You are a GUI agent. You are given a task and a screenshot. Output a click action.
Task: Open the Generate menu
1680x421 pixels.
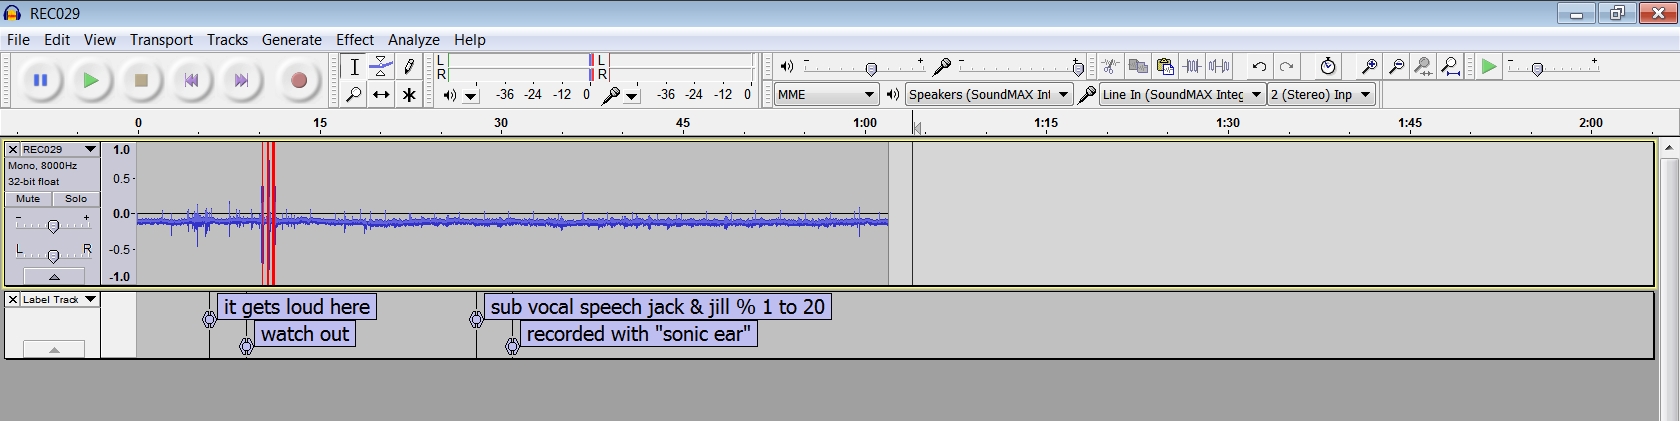[291, 40]
